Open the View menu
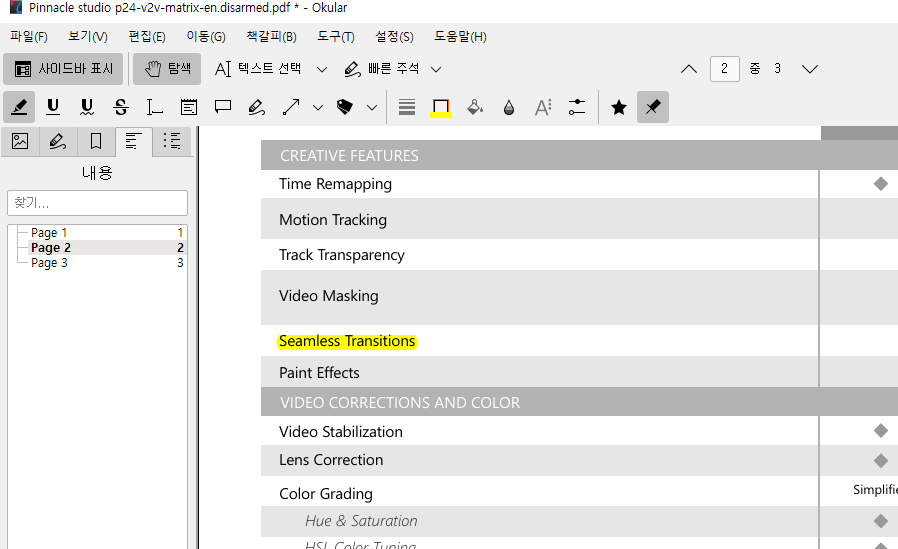 pos(88,37)
